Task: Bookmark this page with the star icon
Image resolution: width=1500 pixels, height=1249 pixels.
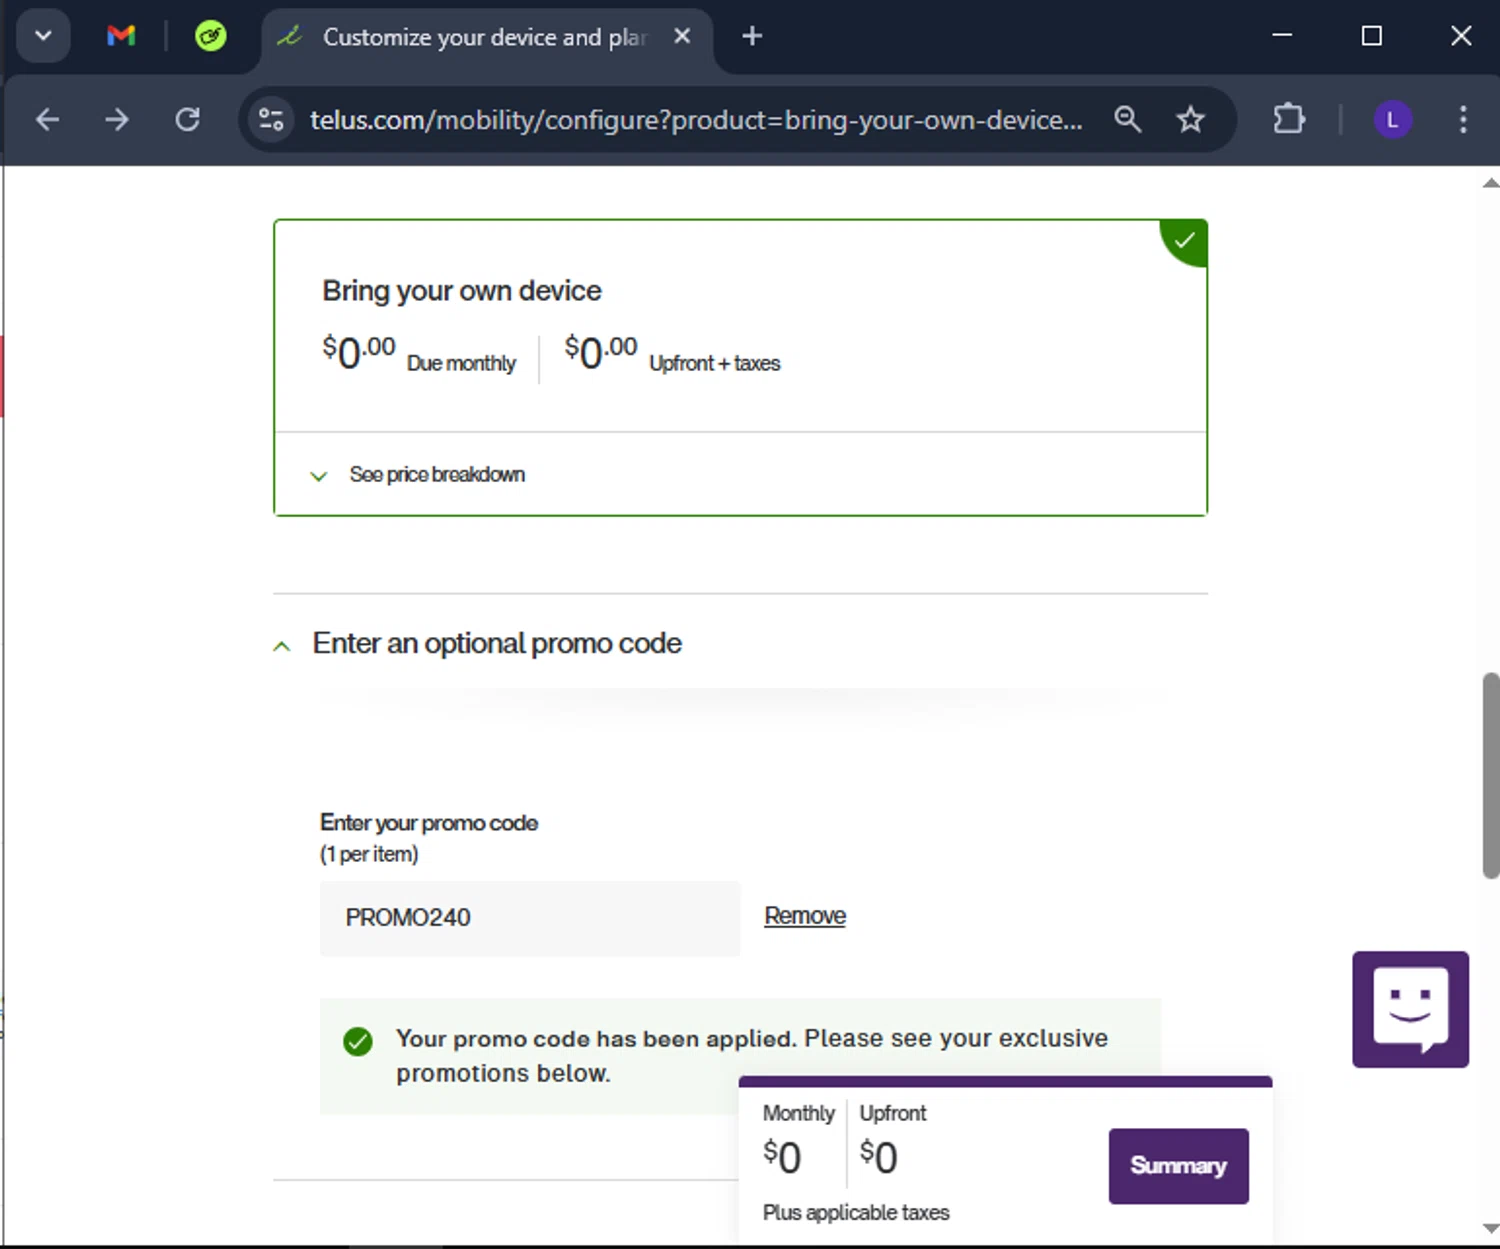Action: tap(1190, 120)
